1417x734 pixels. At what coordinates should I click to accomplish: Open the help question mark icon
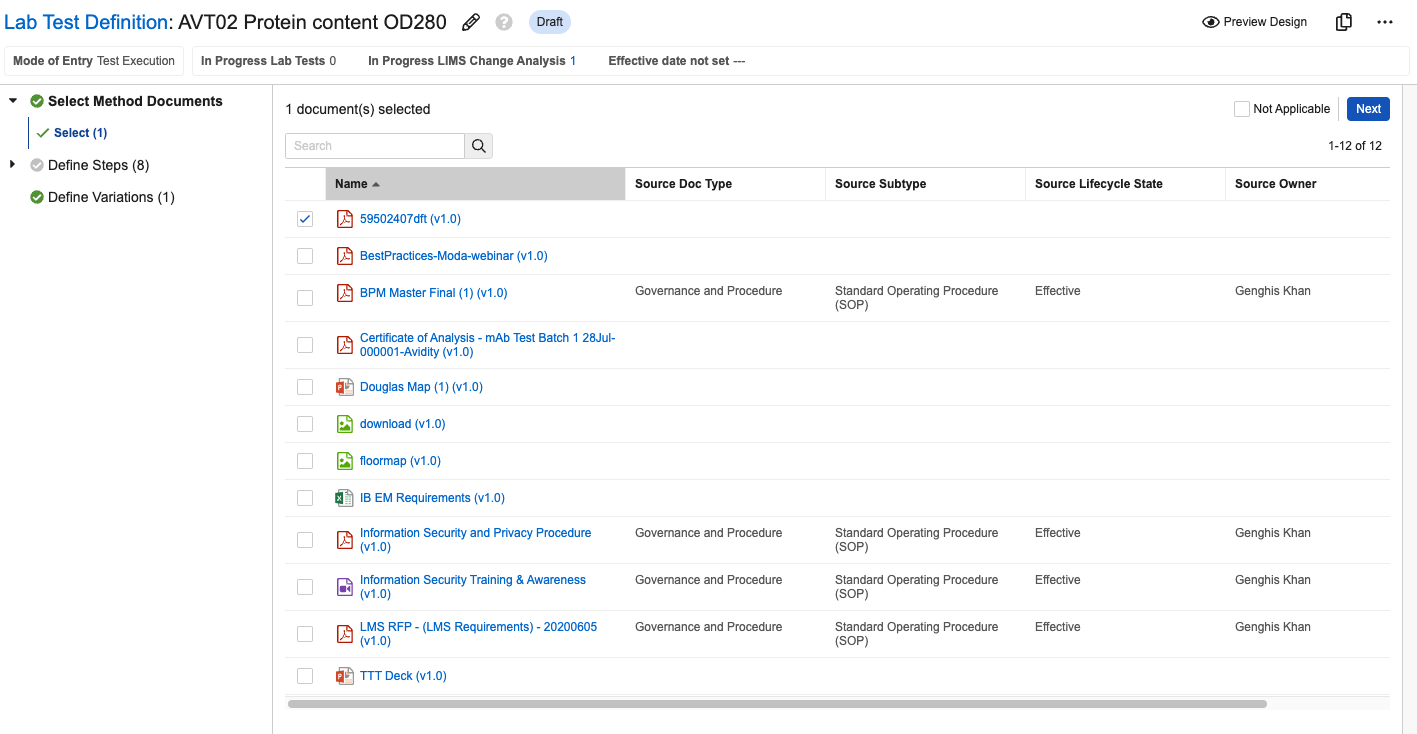[x=504, y=22]
